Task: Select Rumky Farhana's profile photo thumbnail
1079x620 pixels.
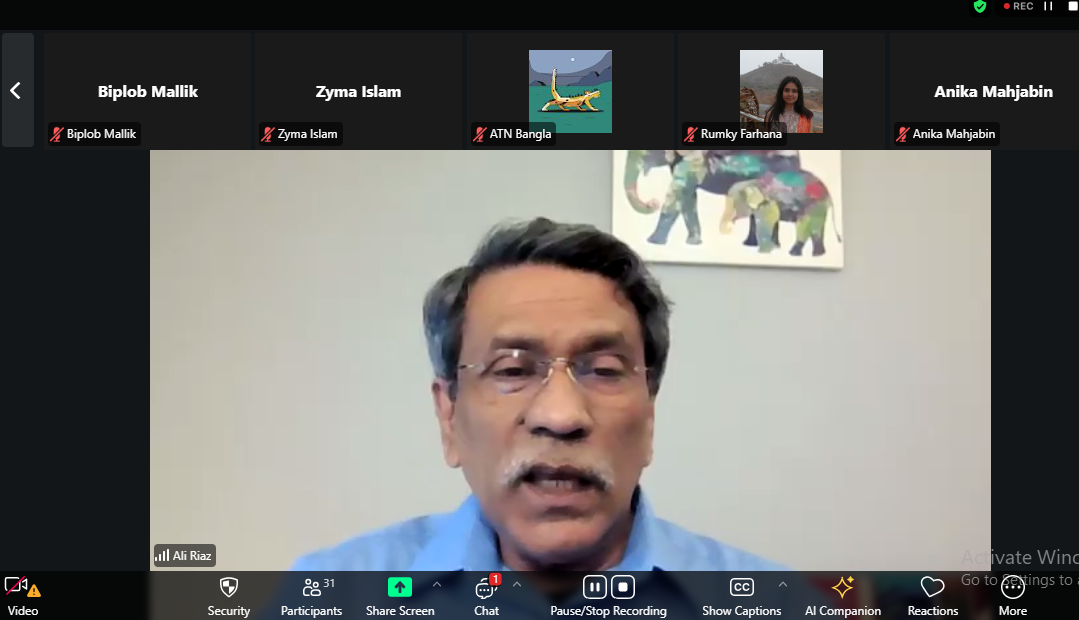Action: tap(781, 91)
